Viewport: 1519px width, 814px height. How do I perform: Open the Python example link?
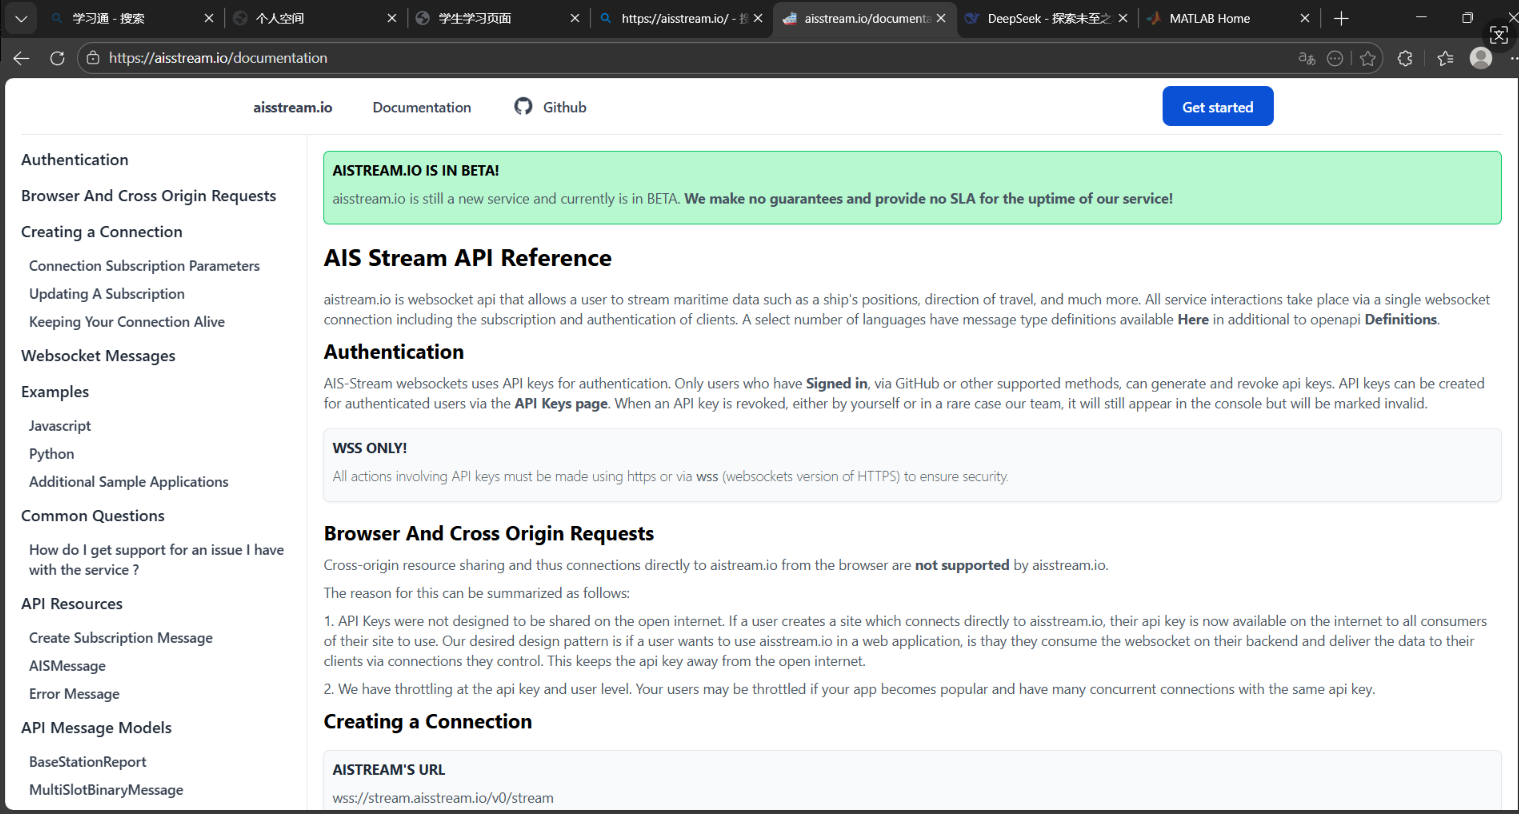[x=52, y=454]
